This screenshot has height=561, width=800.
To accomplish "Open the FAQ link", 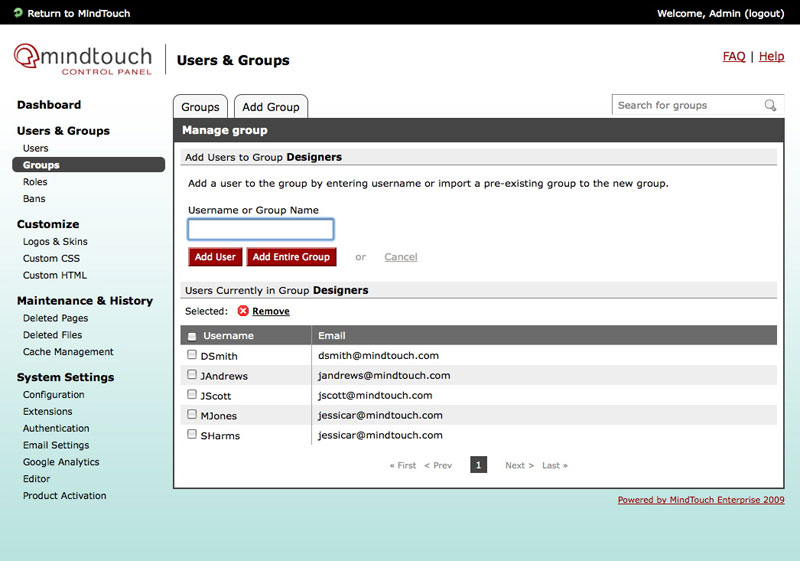I will pos(733,57).
